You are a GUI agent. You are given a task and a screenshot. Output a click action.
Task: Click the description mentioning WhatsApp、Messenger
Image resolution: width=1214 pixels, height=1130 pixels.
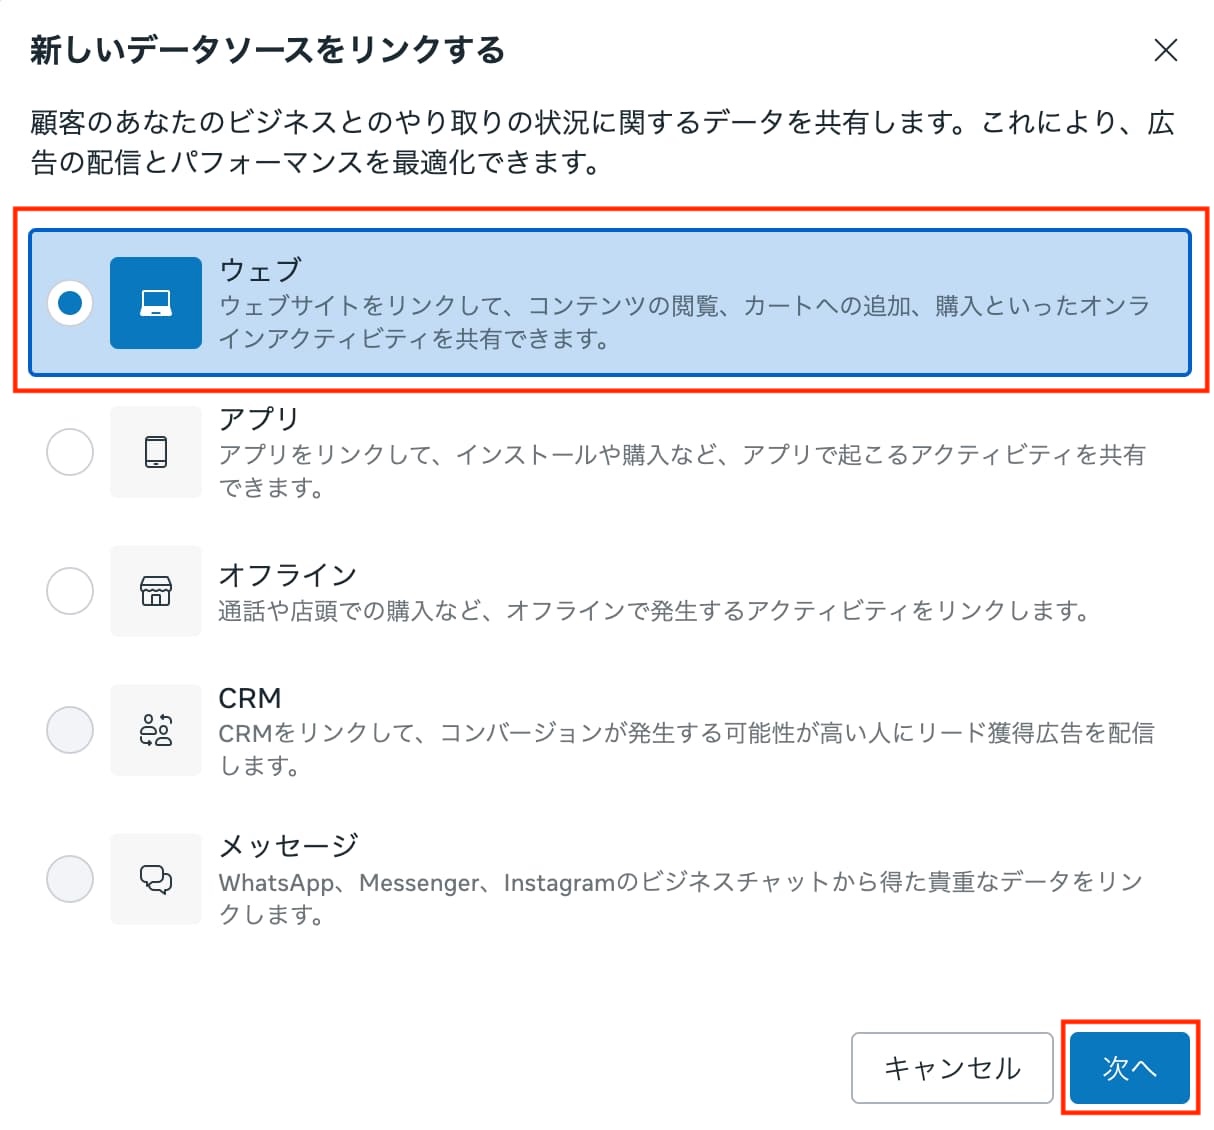click(681, 898)
